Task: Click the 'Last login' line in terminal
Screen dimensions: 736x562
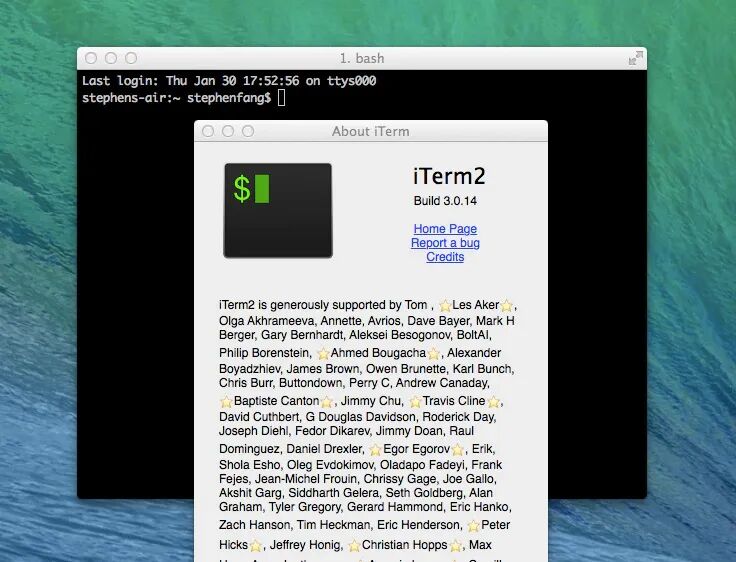Action: pos(229,81)
